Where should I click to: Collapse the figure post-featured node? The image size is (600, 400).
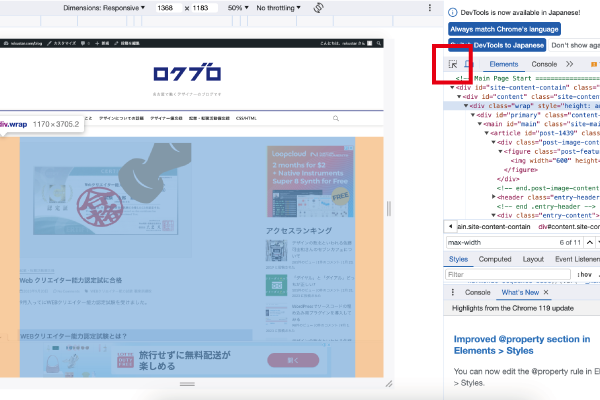[x=501, y=152]
